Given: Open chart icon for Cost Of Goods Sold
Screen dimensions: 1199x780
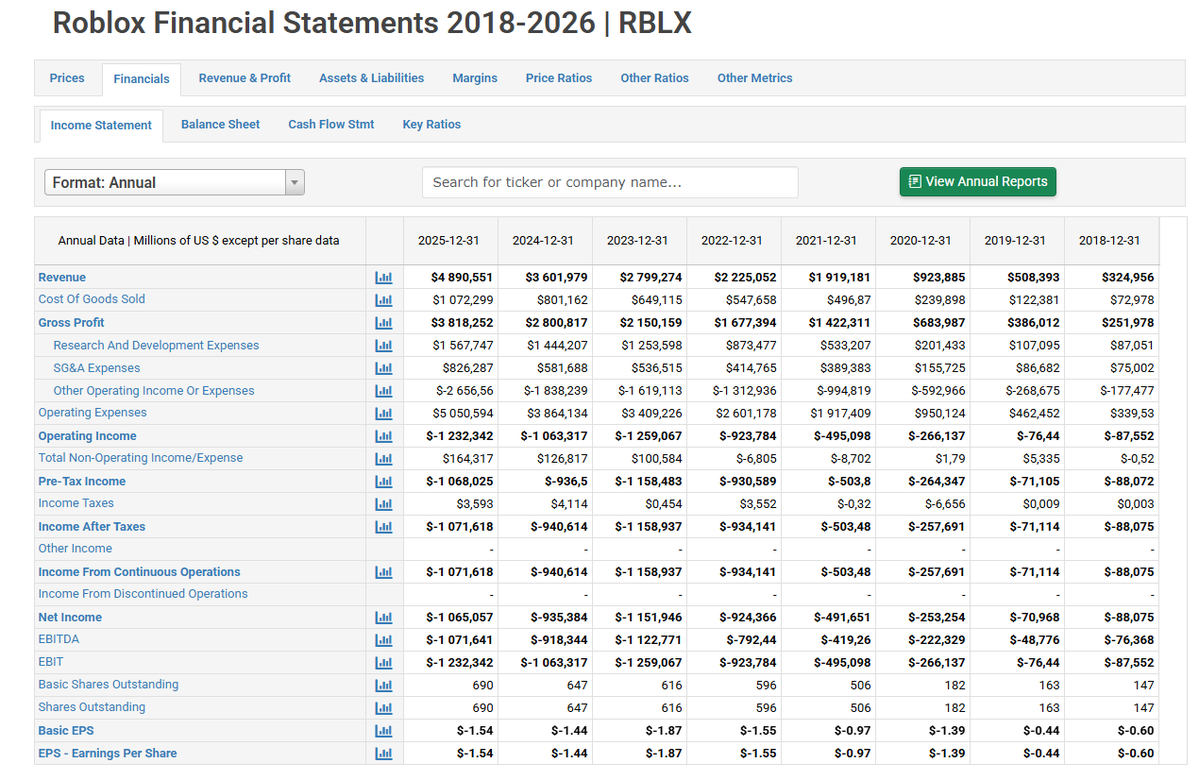Looking at the screenshot, I should click(x=384, y=300).
